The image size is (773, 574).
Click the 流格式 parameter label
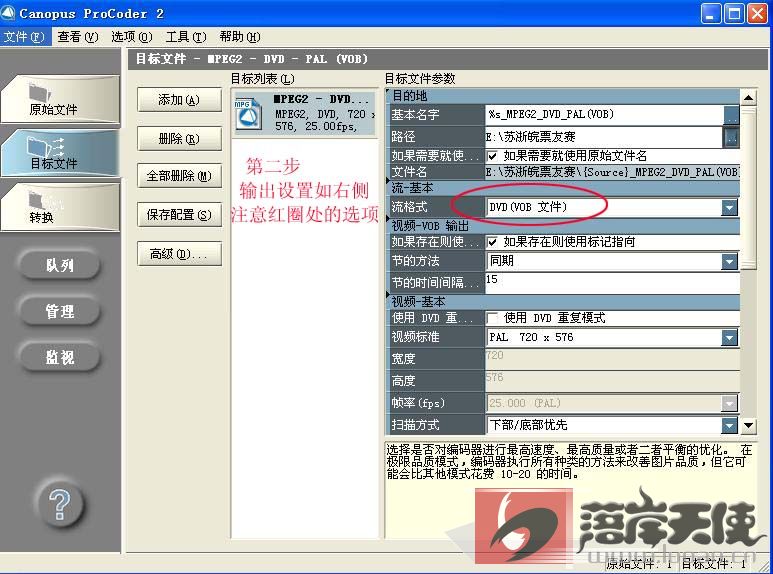409,207
